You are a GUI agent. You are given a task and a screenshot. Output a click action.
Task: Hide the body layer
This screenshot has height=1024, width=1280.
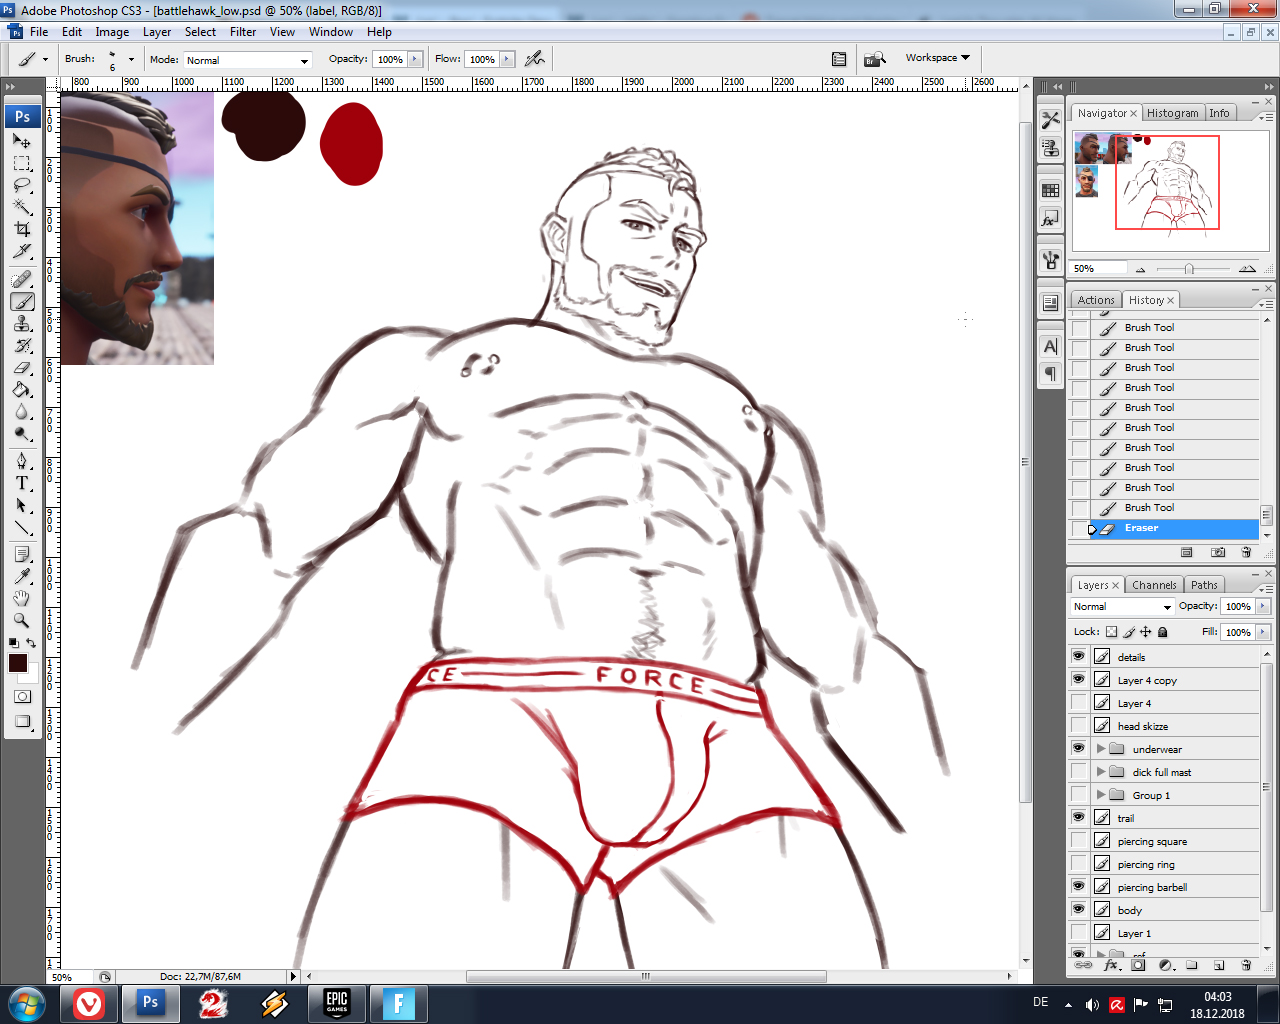(x=1078, y=909)
